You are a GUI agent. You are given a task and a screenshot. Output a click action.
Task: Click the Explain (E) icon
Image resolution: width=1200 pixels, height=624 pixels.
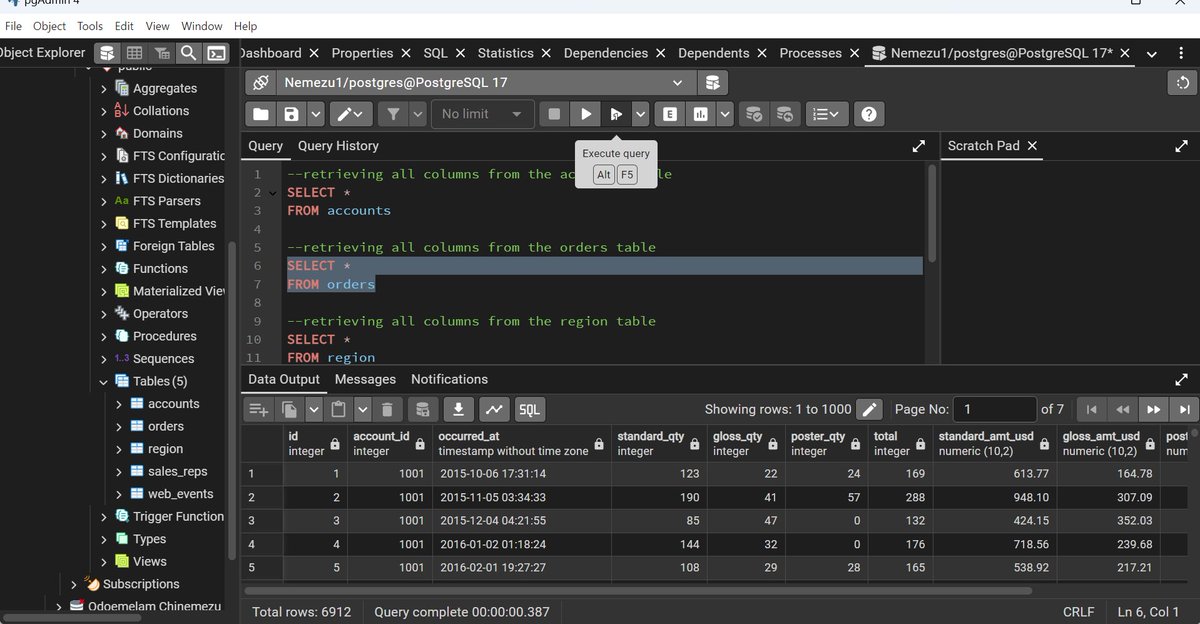pyautogui.click(x=669, y=114)
